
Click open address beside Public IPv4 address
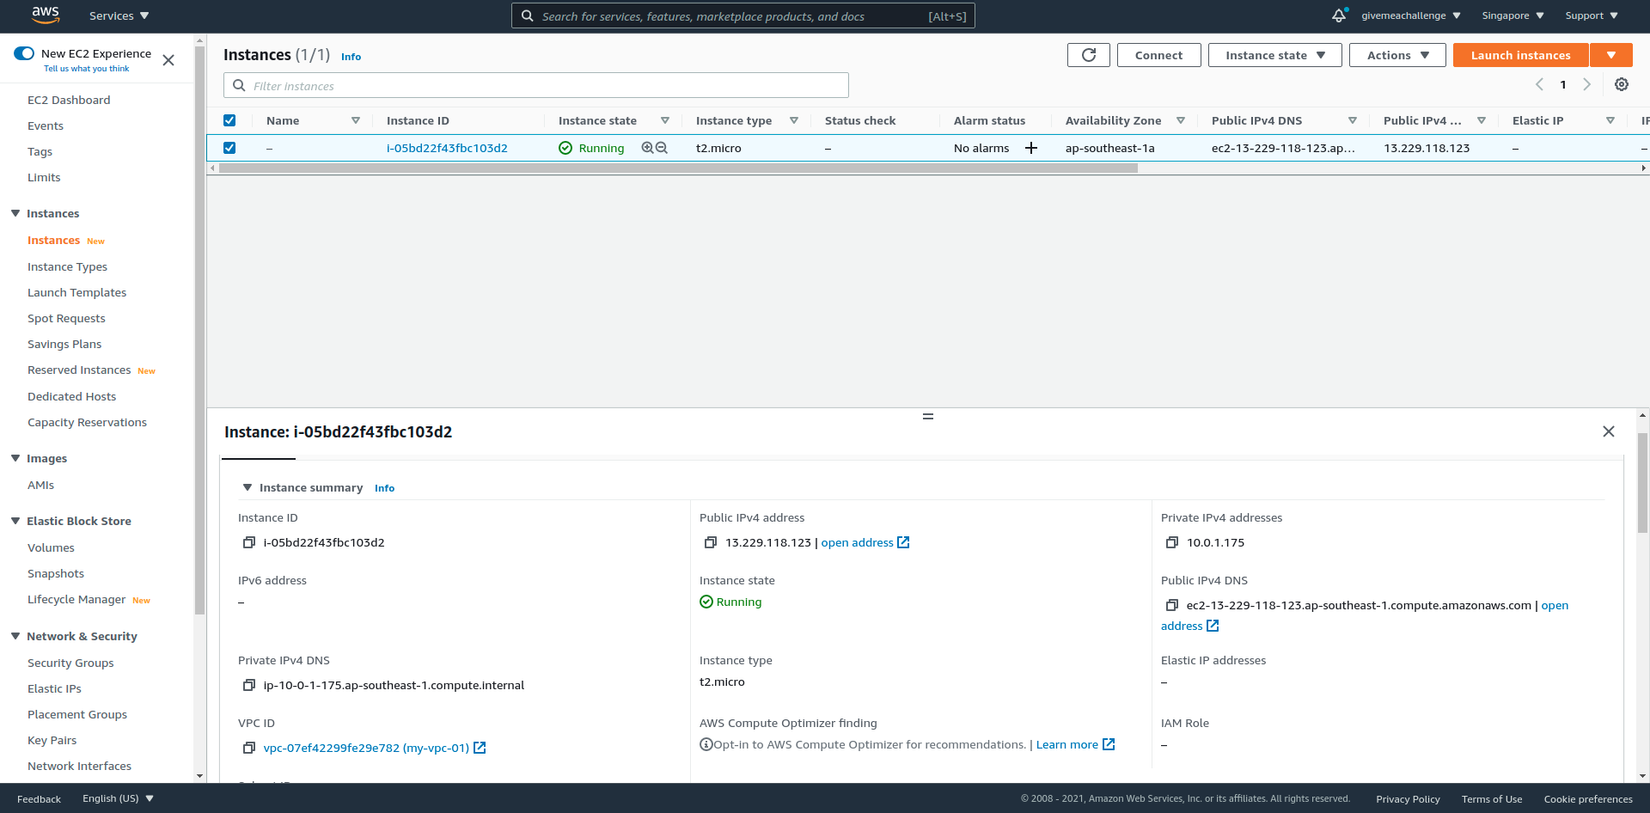(857, 543)
